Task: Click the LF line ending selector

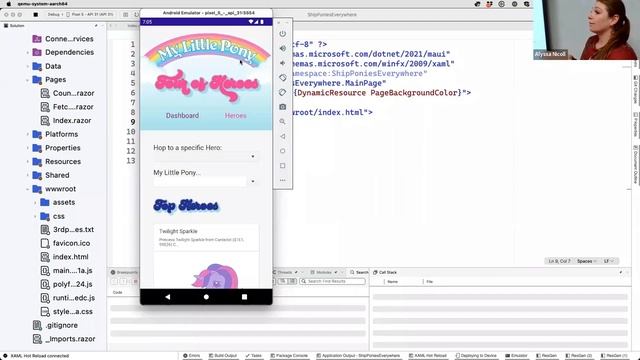Action: [609, 261]
